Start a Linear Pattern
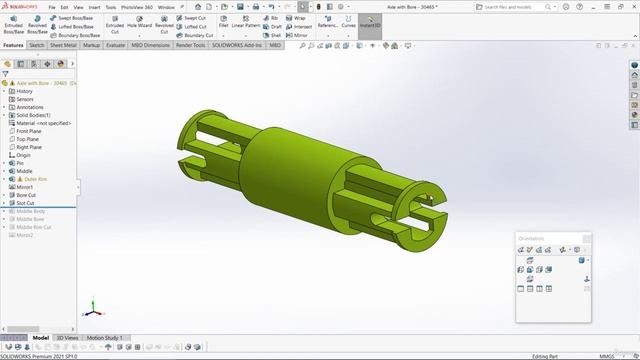This screenshot has width=640, height=360. (246, 22)
